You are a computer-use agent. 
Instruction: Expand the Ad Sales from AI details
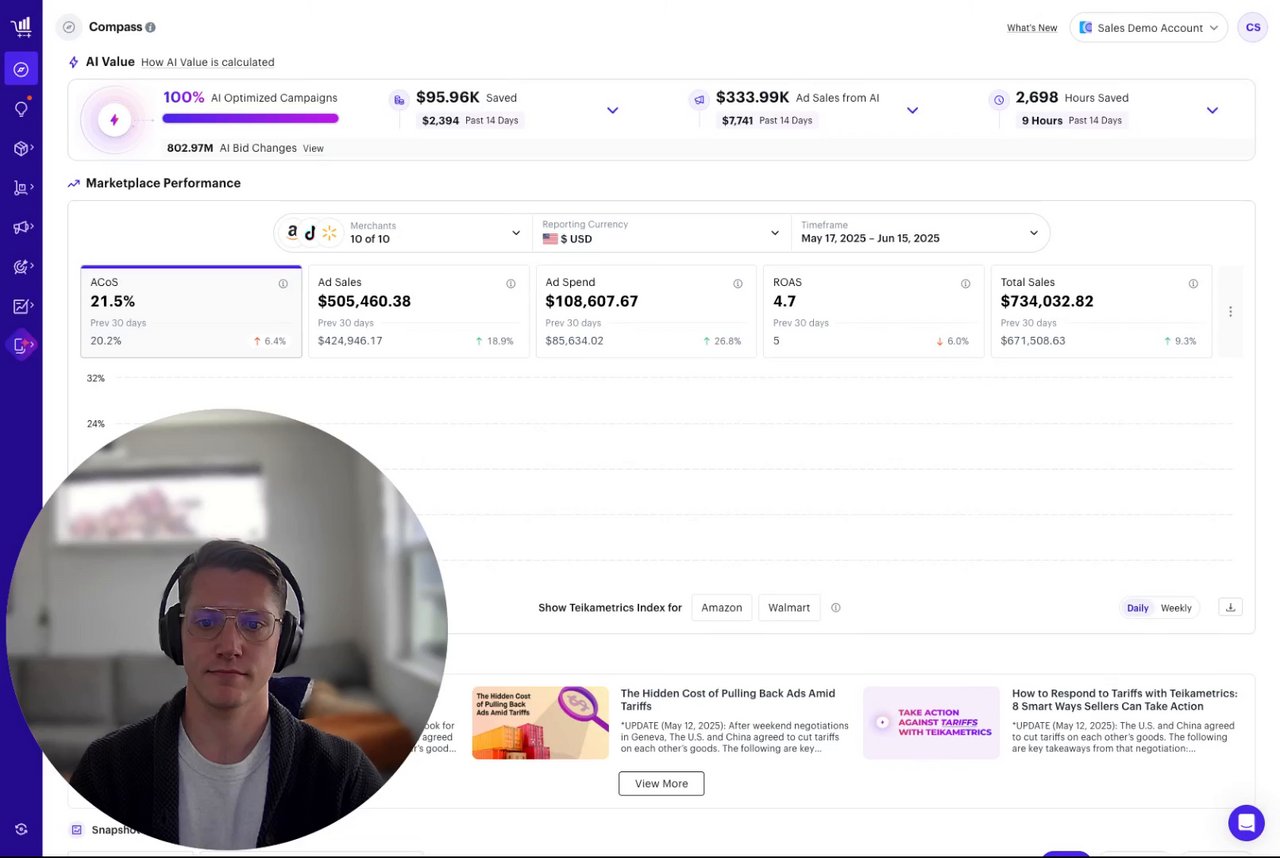[912, 110]
